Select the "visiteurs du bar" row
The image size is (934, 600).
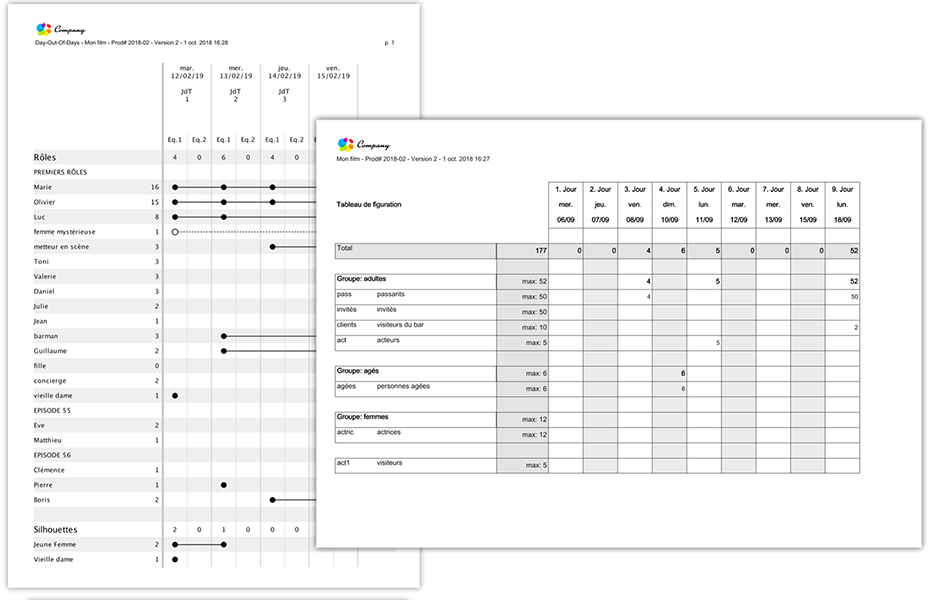597,328
